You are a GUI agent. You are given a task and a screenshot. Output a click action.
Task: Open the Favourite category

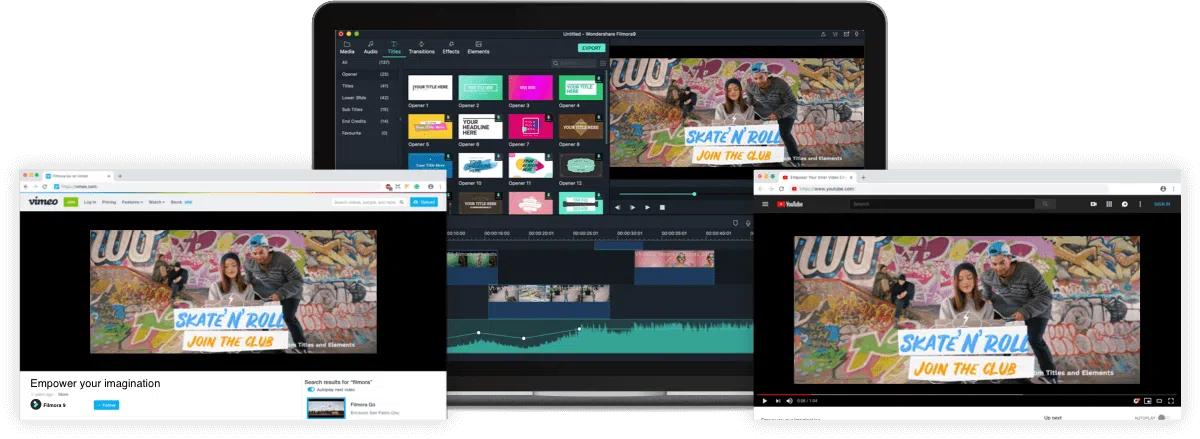[366, 133]
